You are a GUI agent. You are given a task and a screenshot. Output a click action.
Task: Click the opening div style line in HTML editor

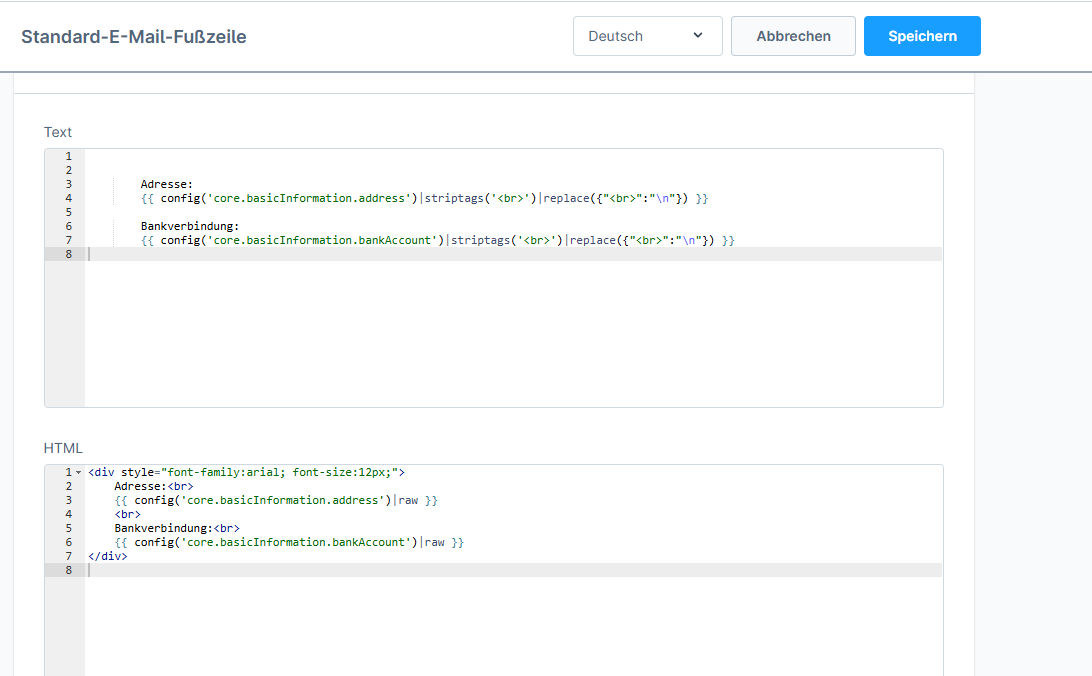pyautogui.click(x=246, y=472)
